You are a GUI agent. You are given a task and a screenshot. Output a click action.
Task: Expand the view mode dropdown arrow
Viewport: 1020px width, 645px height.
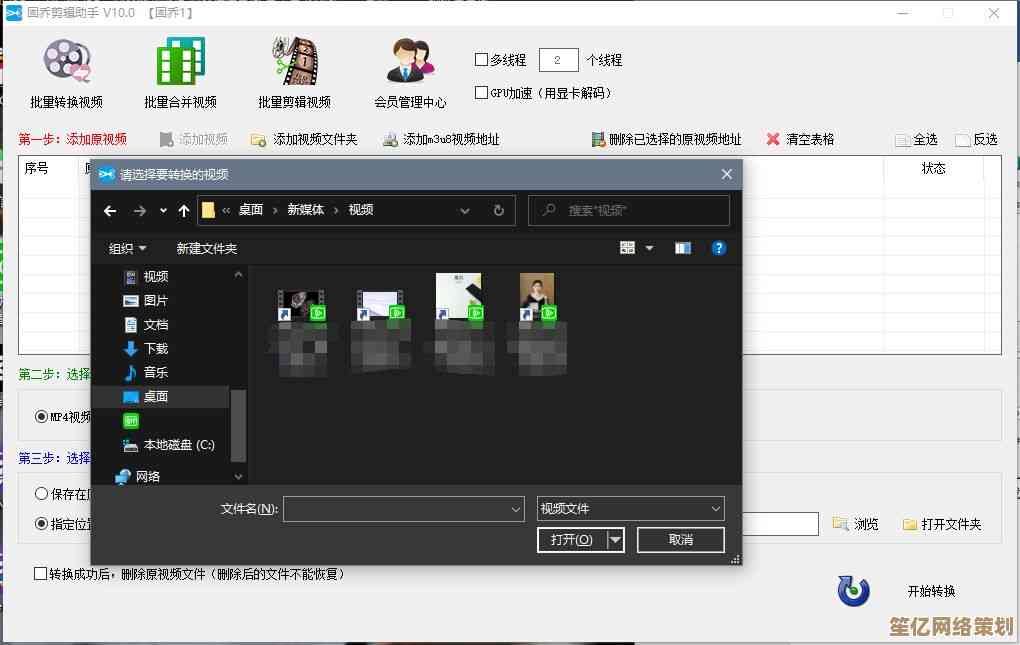pos(649,248)
